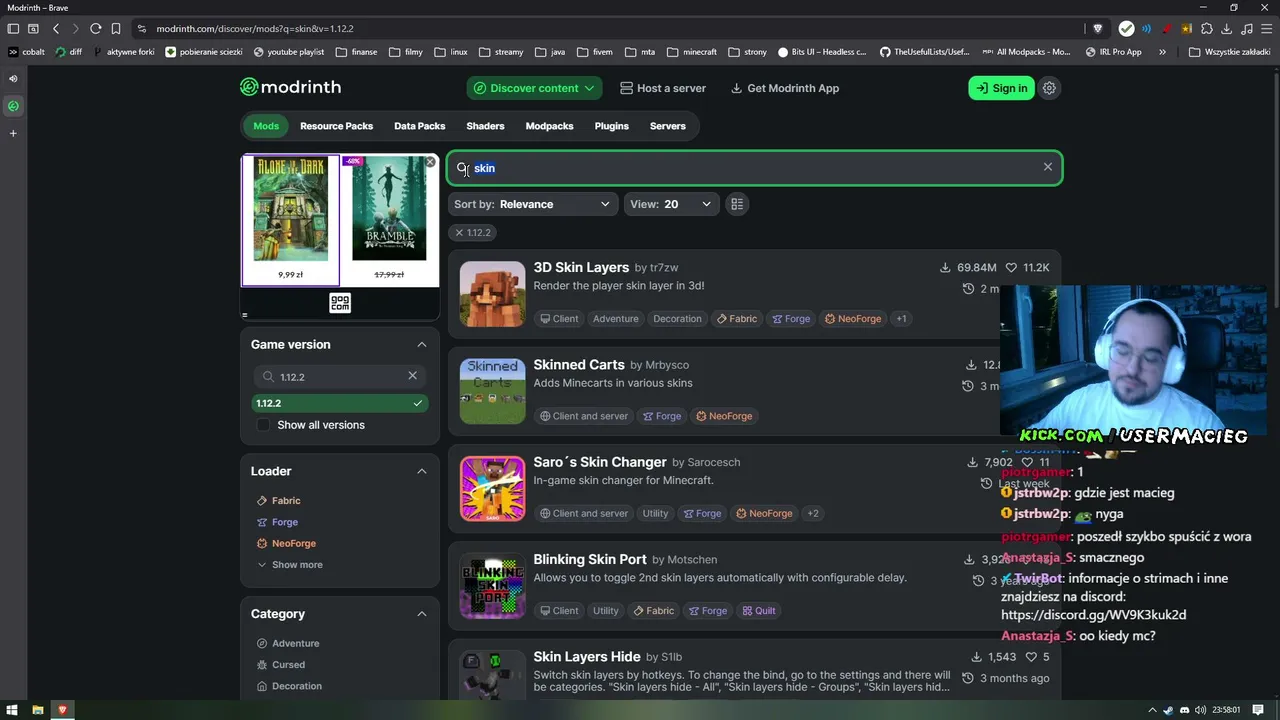Open author Mrbysco's profile link

tap(667, 365)
